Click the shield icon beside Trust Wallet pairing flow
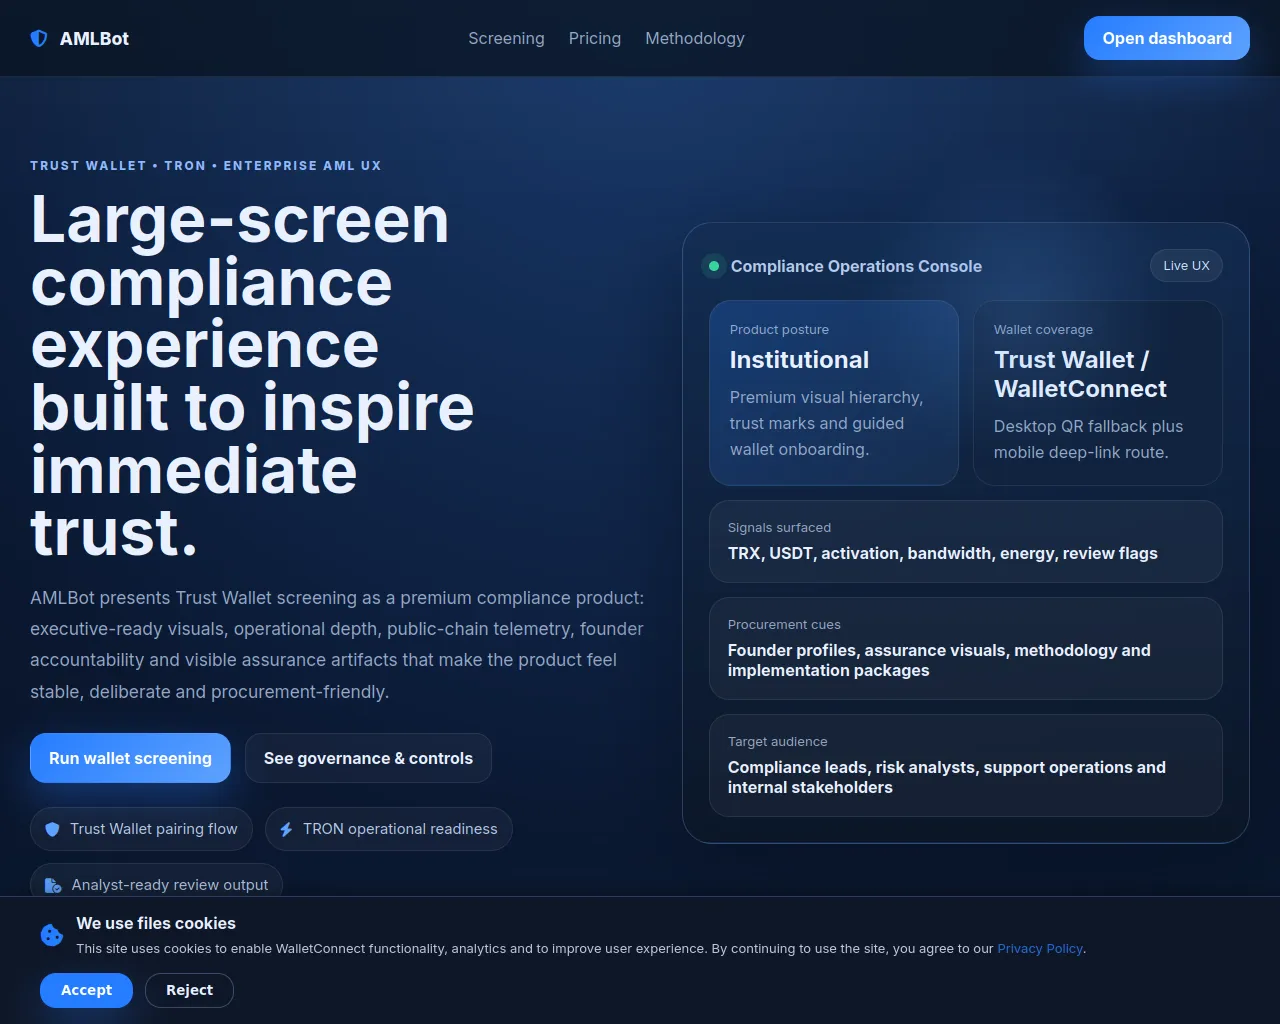Screen dimensions: 1280x1024 (53, 829)
